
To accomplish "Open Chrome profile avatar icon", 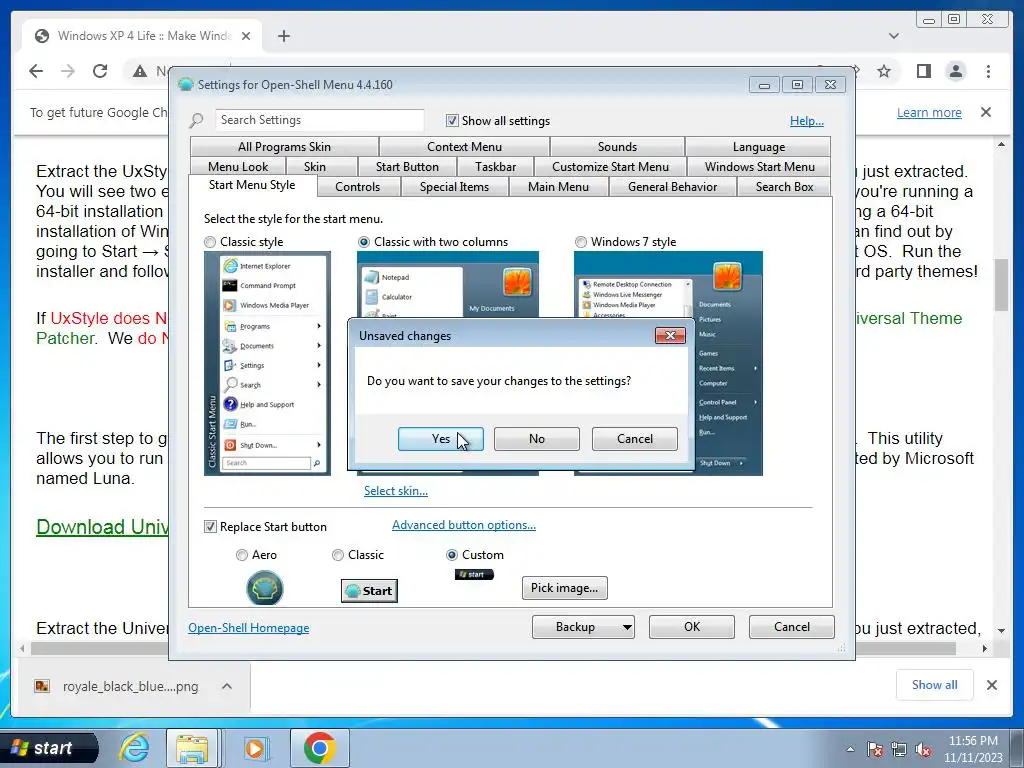I will point(955,71).
